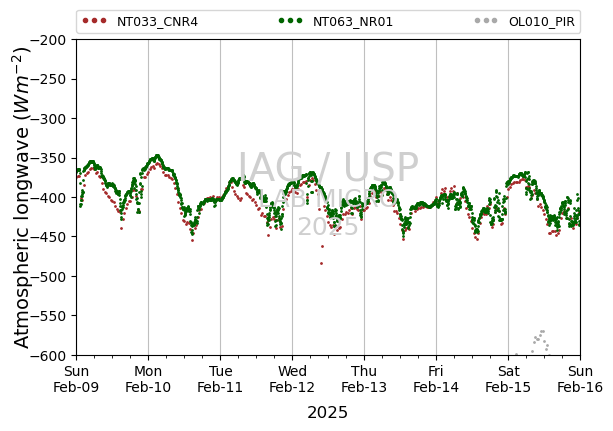Click the −300 y-axis tick label
613x431 pixels.
48,119
